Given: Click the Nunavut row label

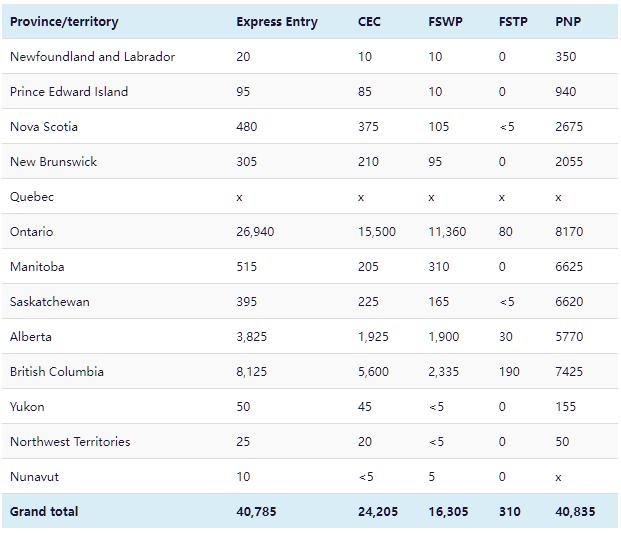Looking at the screenshot, I should [33, 477].
